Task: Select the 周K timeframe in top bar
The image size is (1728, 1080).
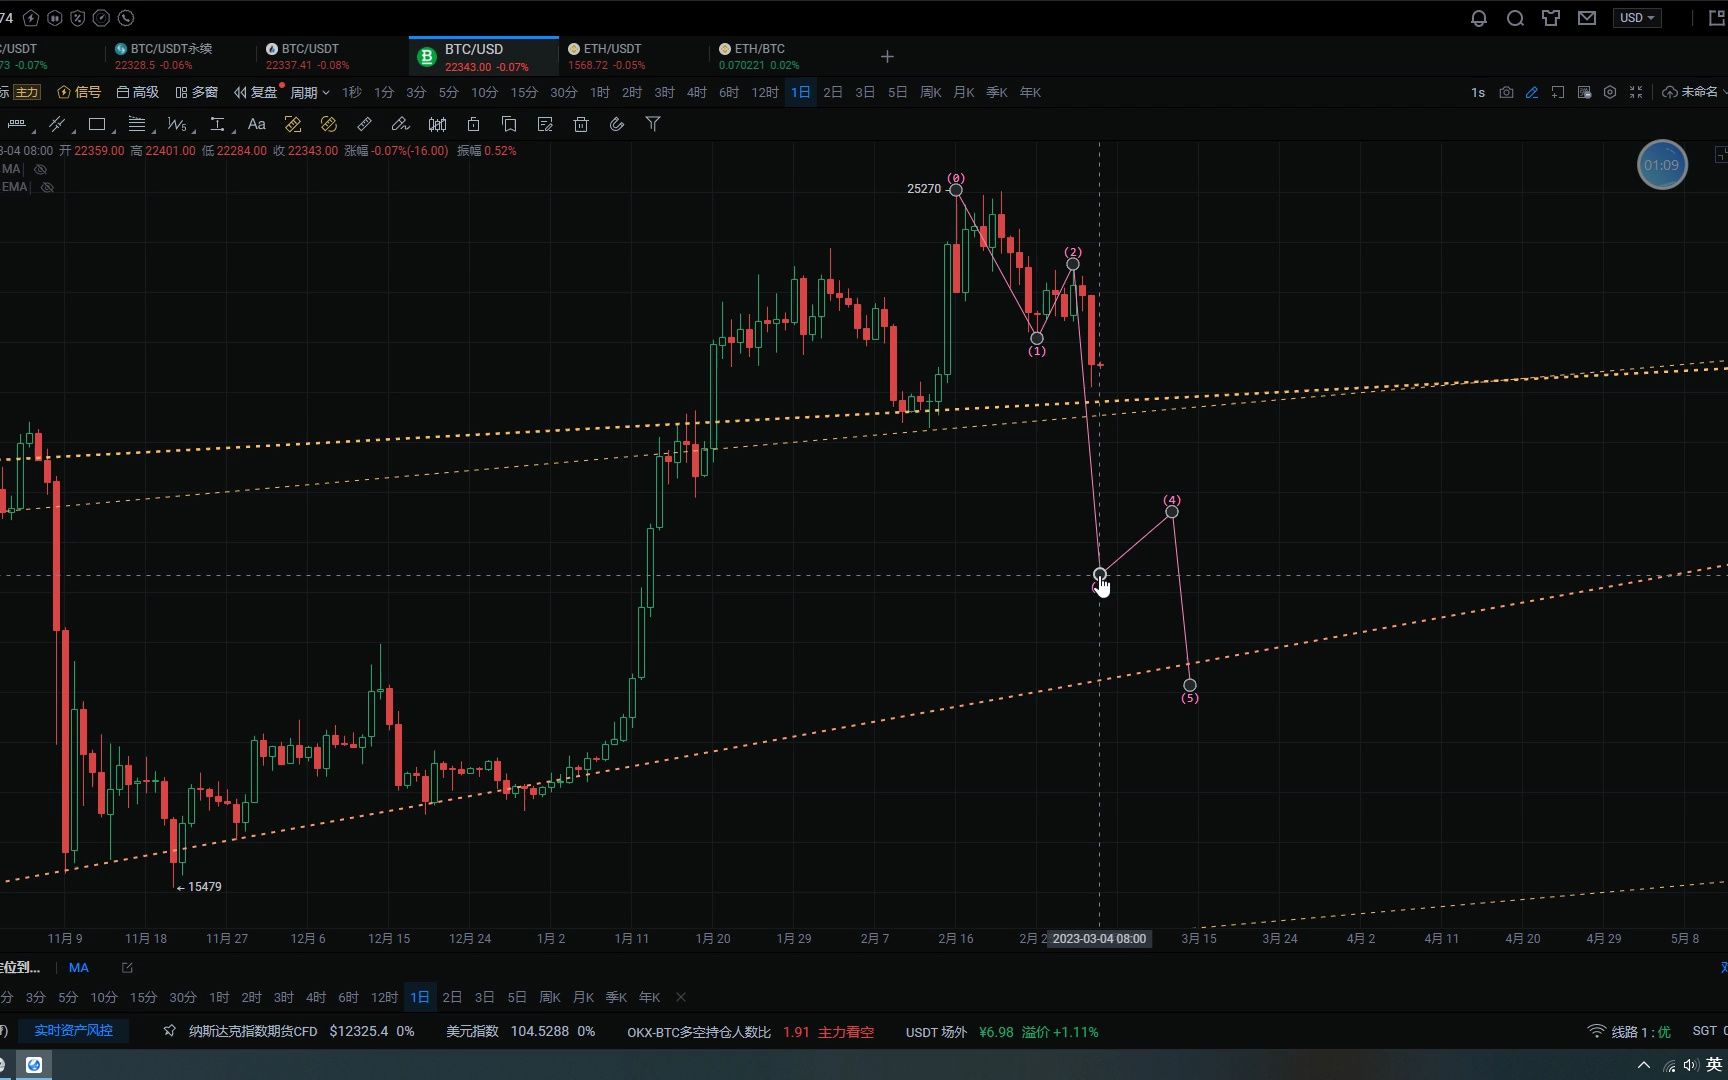Action: (x=931, y=92)
